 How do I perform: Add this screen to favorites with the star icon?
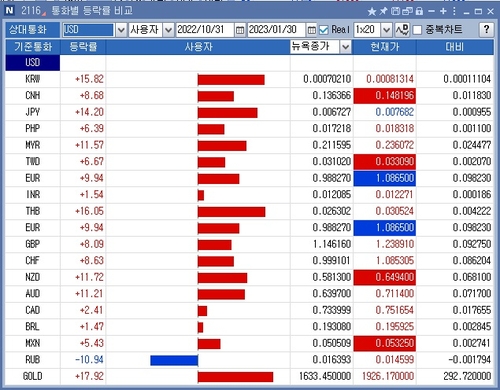click(372, 11)
